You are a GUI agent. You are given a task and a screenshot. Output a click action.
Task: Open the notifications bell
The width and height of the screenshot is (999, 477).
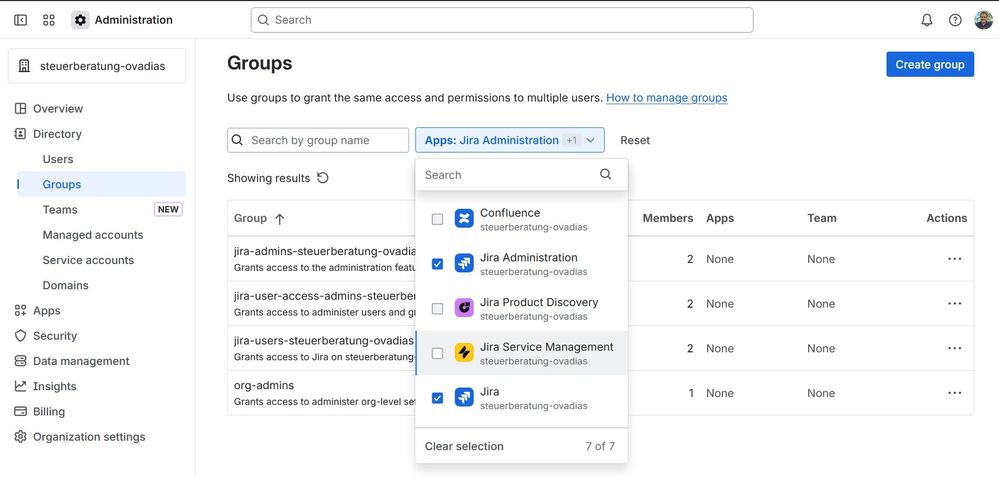[927, 20]
